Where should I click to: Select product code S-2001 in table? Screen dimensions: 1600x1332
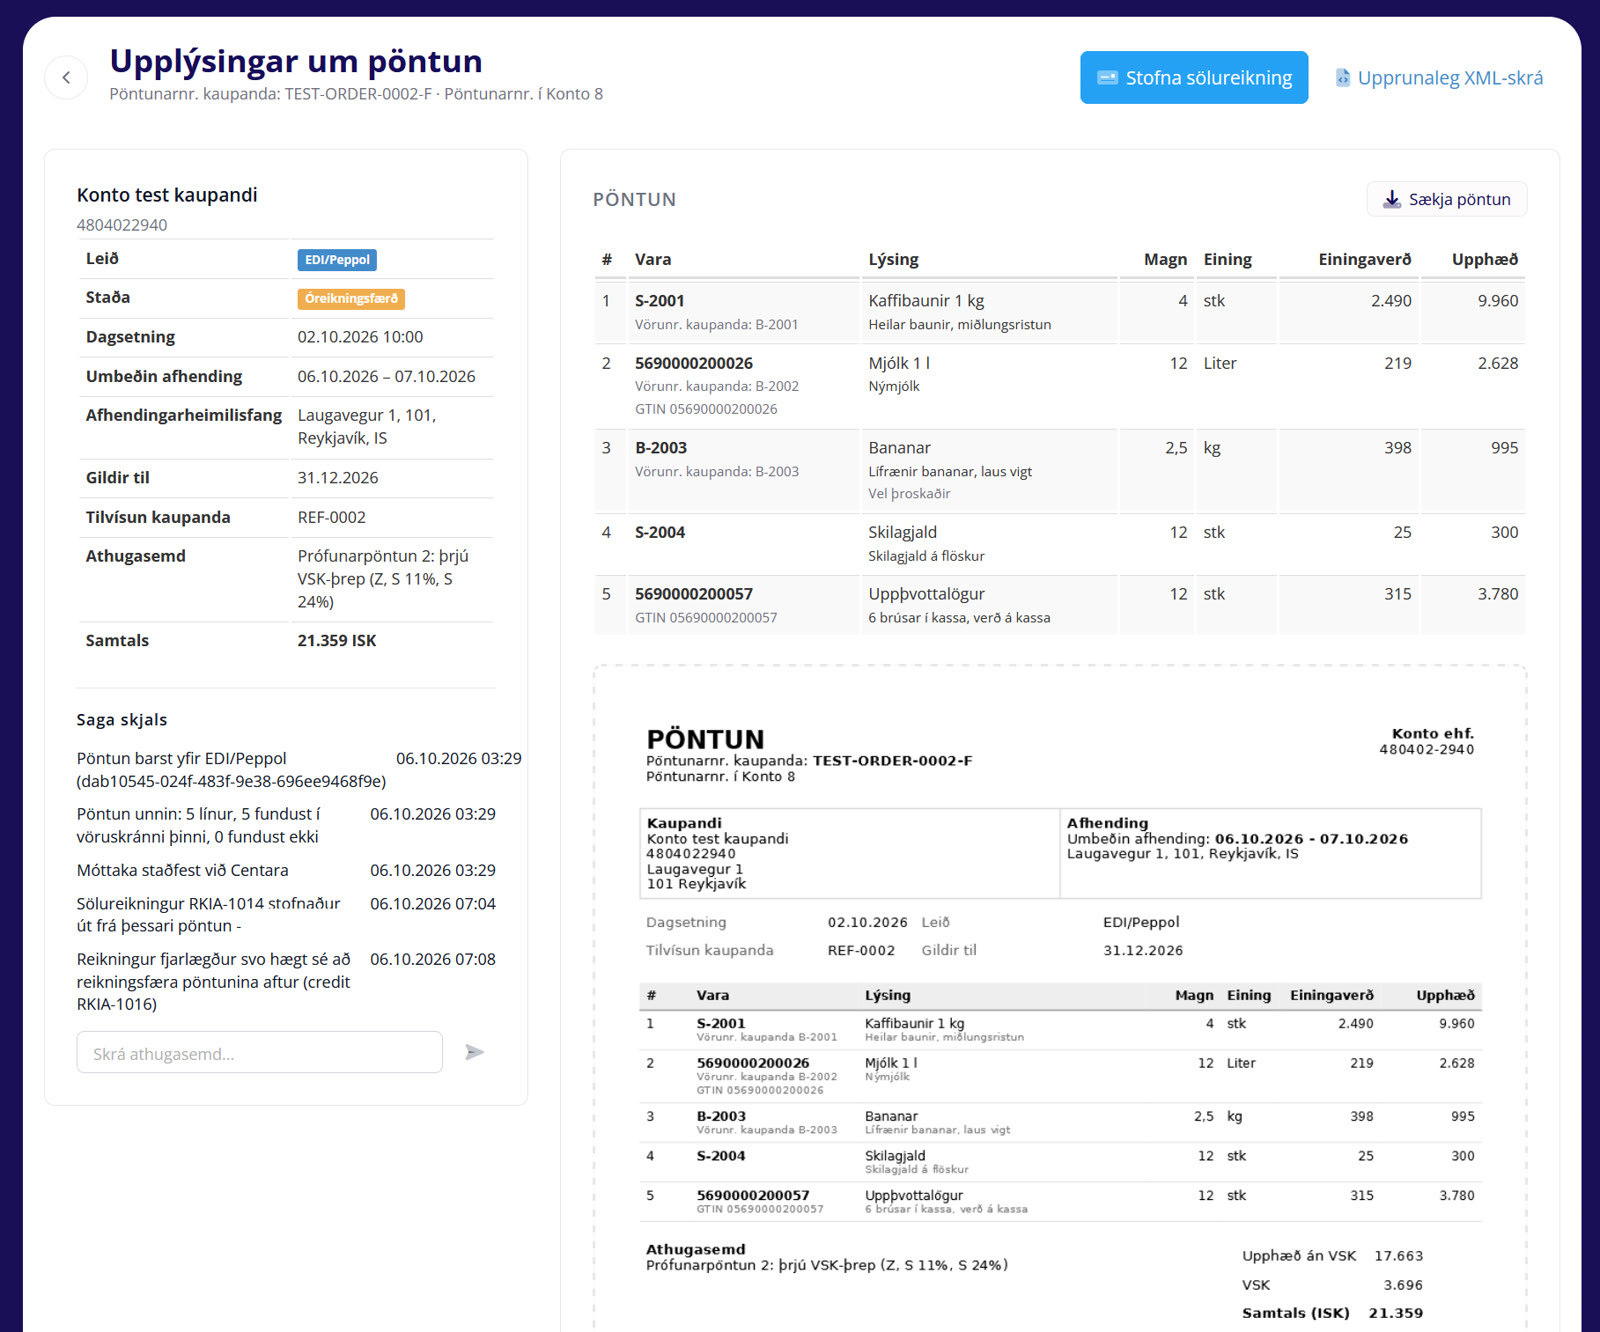click(660, 300)
